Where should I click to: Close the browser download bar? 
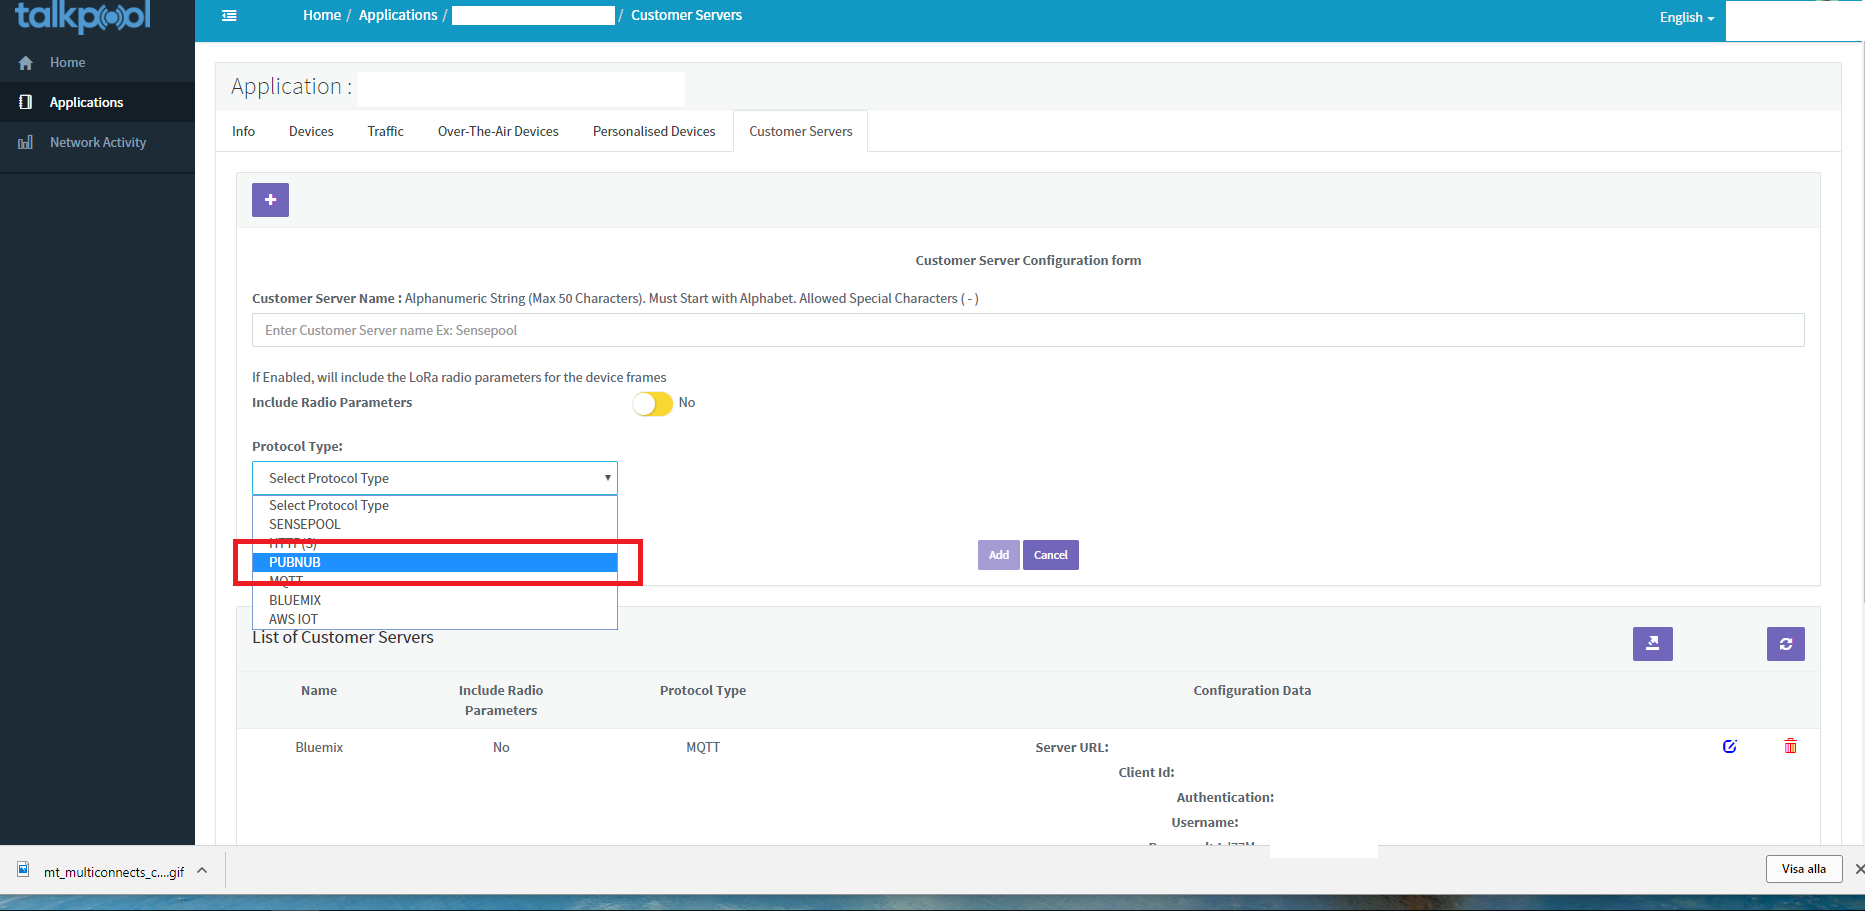[x=1859, y=869]
